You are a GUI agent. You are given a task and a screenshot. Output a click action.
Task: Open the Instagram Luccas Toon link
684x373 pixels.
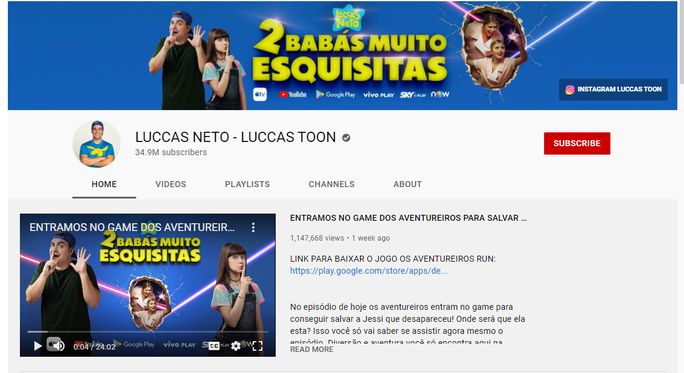pos(613,89)
